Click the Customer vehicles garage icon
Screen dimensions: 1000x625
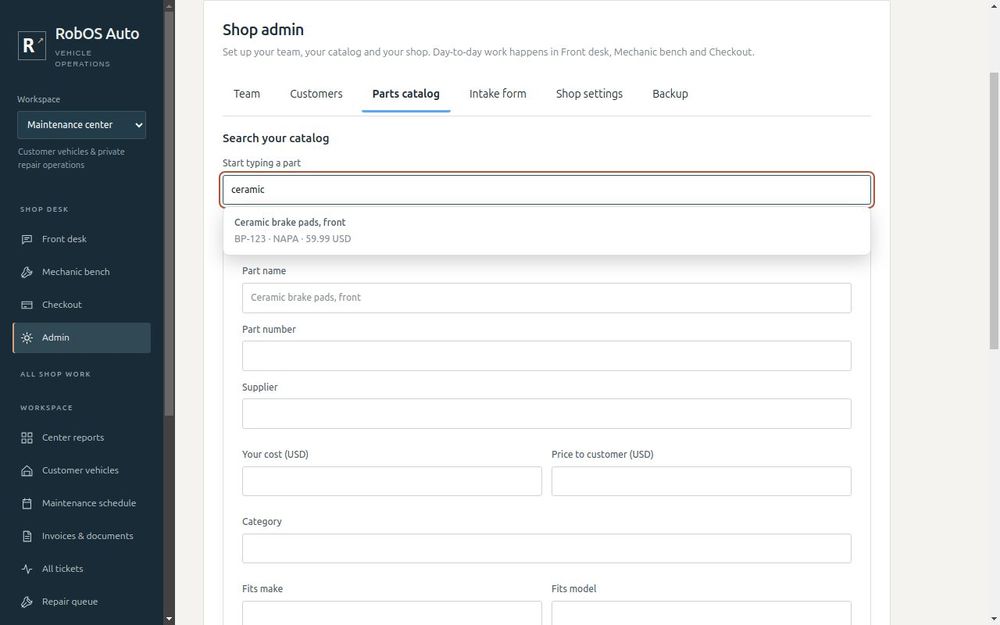[x=27, y=471]
